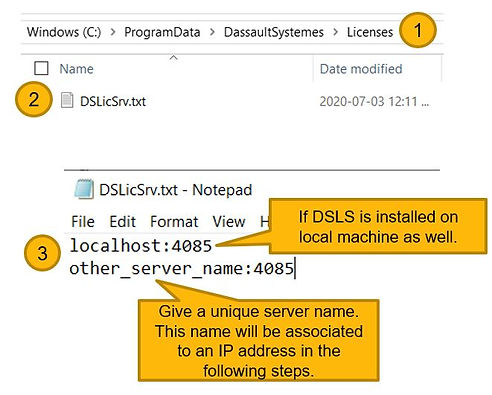Click the sort arrow above the Name column
Image resolution: width=492 pixels, height=395 pixels.
pyautogui.click(x=173, y=58)
